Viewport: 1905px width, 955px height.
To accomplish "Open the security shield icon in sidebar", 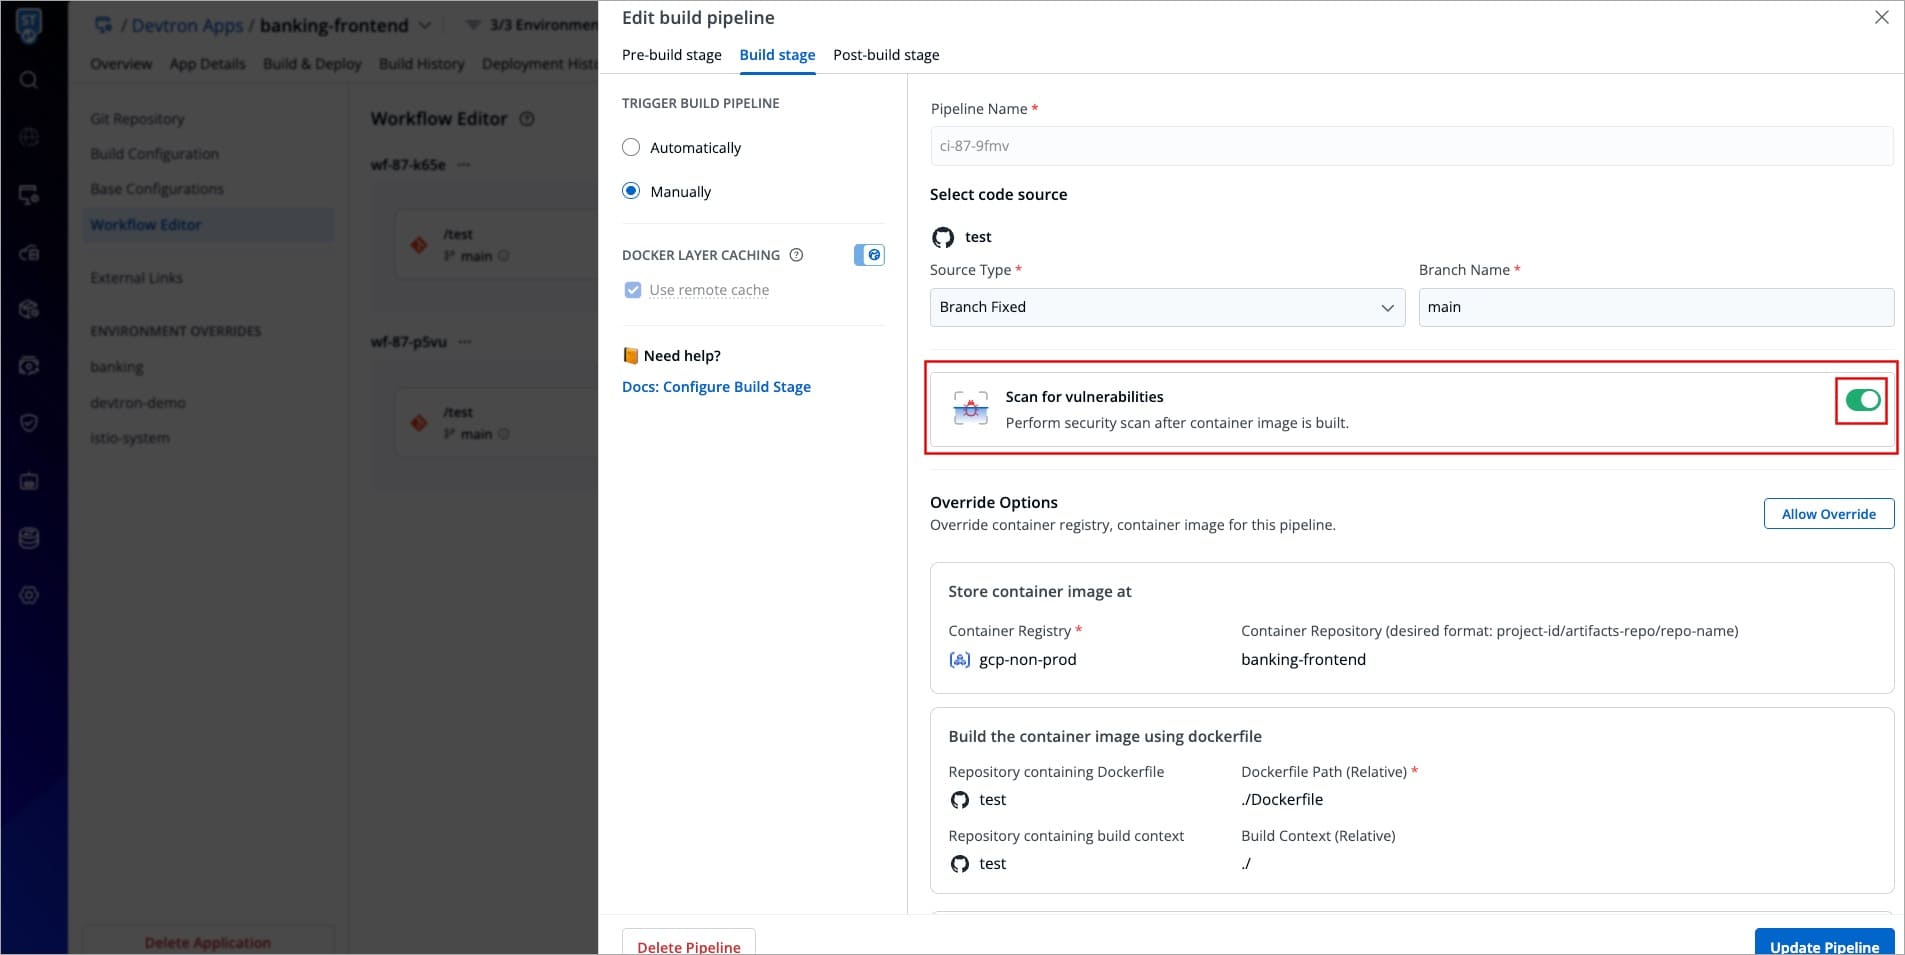I will pyautogui.click(x=29, y=423).
